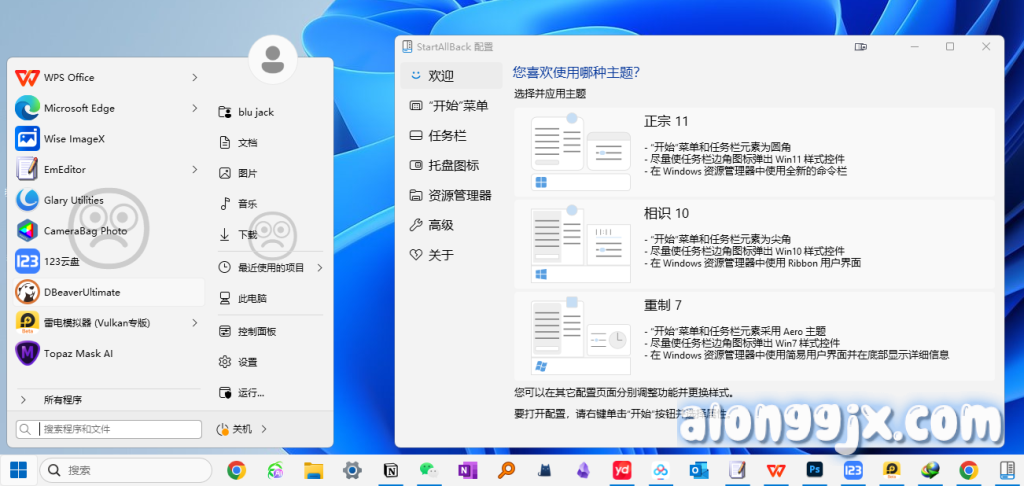Image resolution: width=1024 pixels, height=486 pixels.
Task: Open the "开始"菜单 settings page
Action: [452, 106]
